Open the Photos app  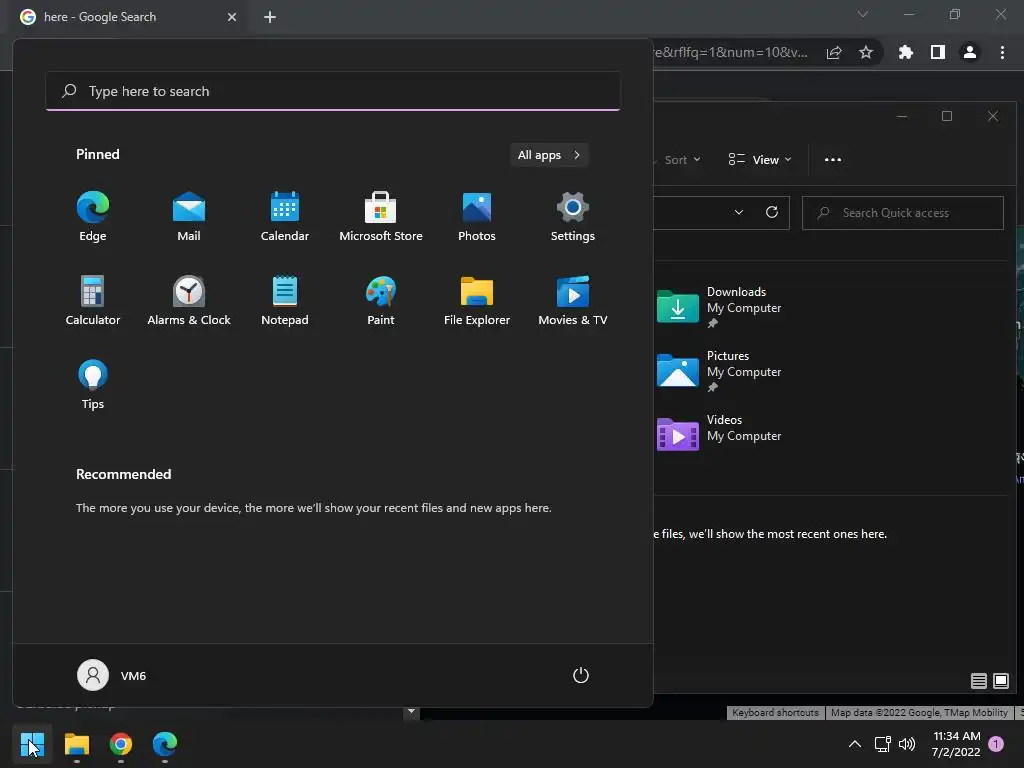[477, 217]
